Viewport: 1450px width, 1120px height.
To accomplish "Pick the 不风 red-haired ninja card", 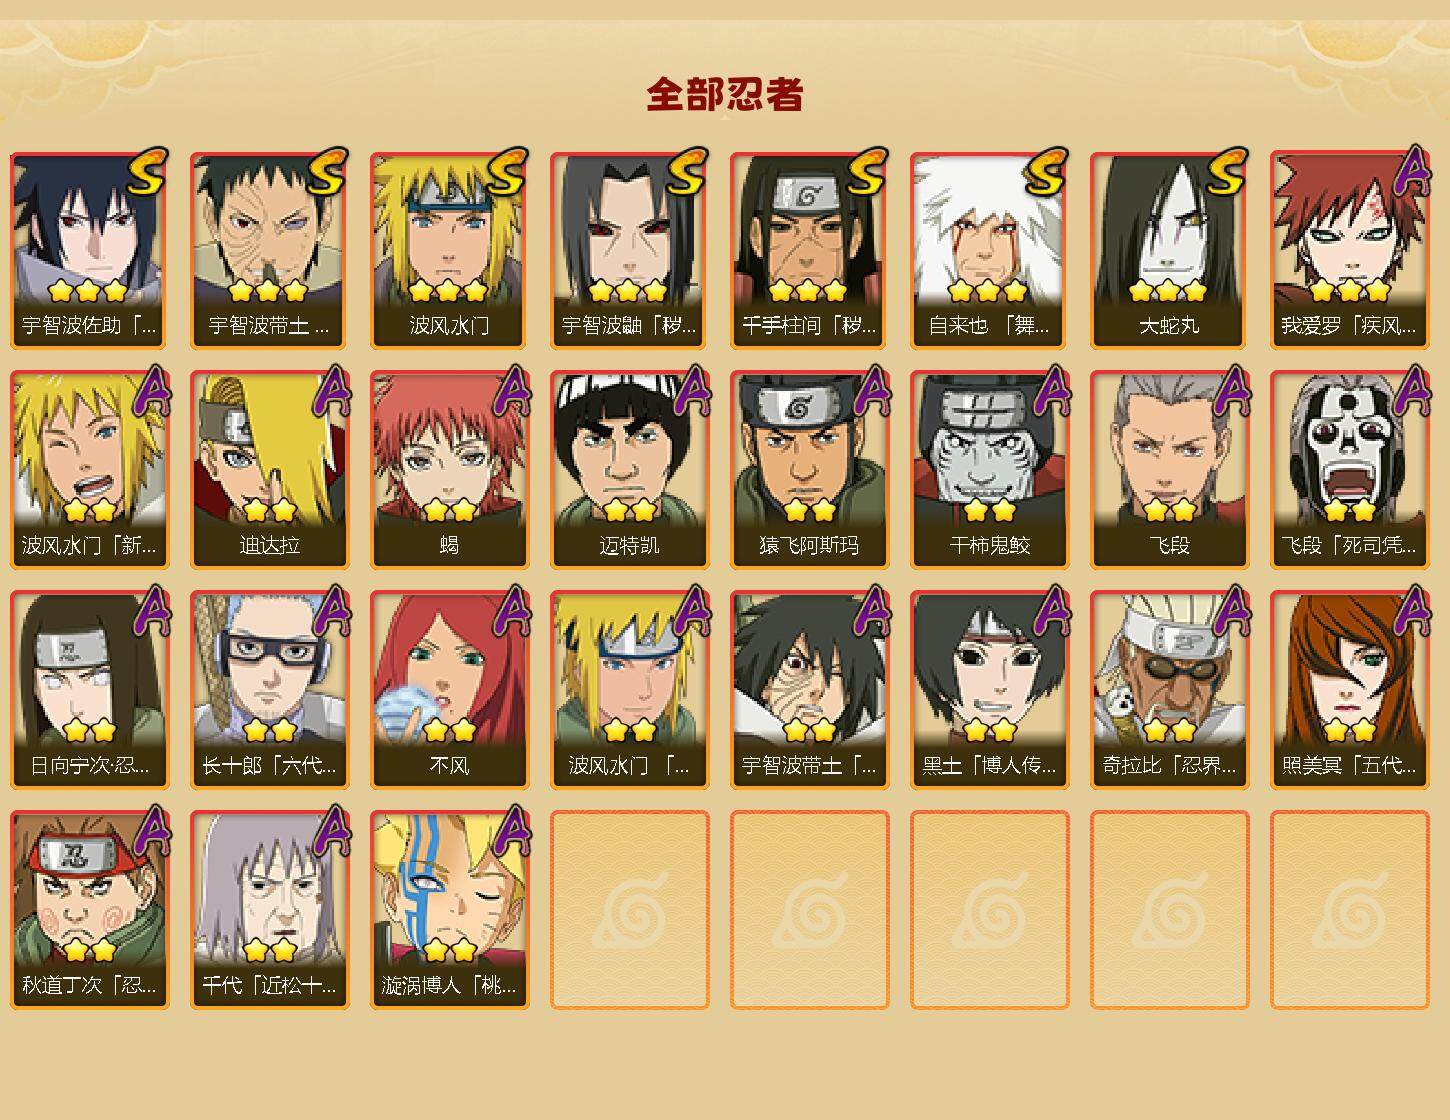I will pos(449,690).
